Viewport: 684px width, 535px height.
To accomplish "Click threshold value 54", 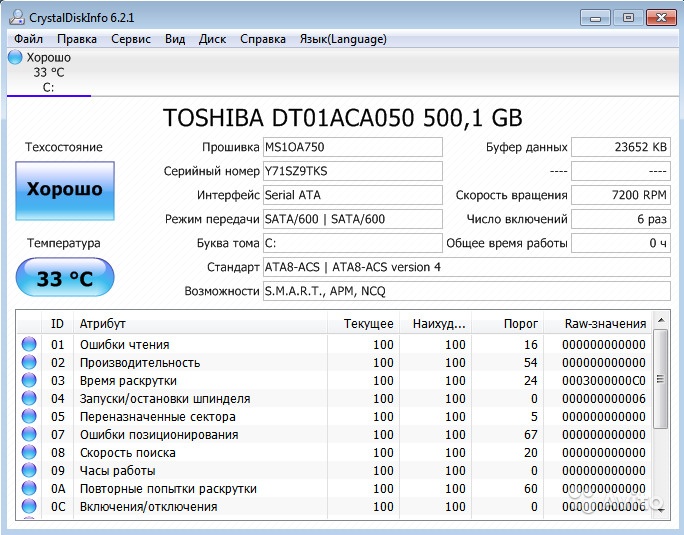I will point(530,363).
